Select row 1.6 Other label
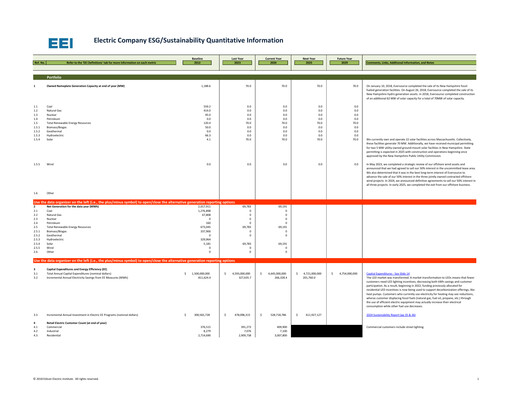Image resolution: width=512 pixels, height=396 pixels. click(50, 193)
